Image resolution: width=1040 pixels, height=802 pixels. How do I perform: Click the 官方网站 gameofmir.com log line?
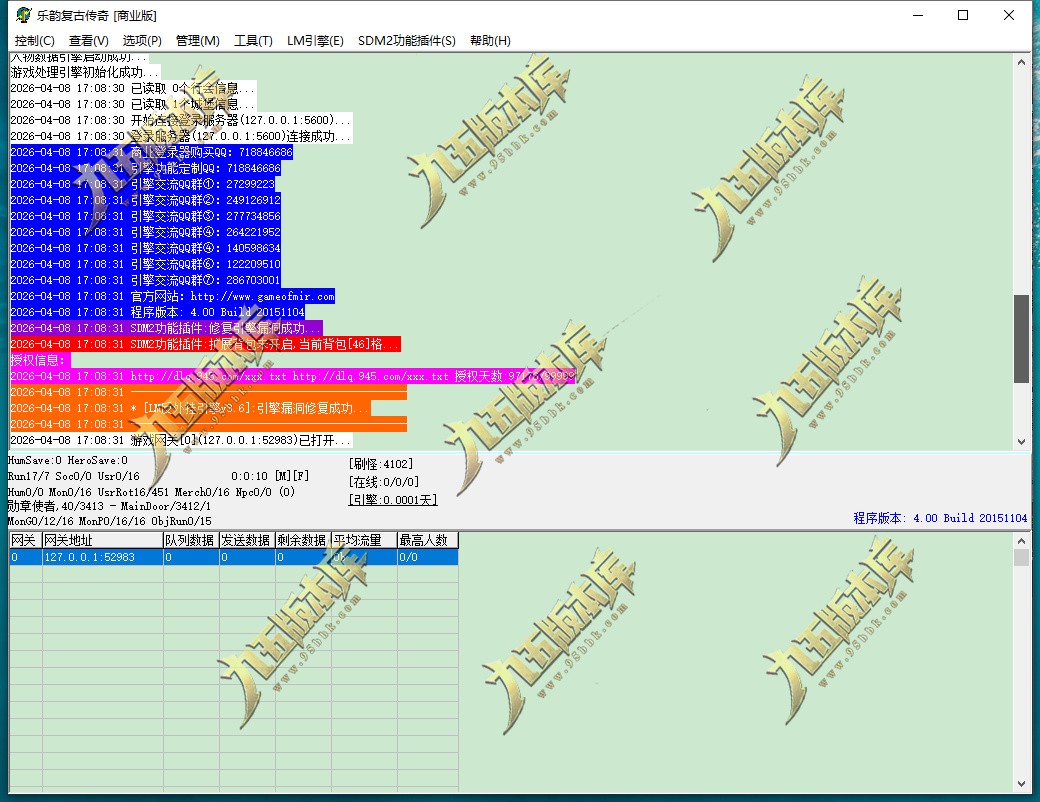(172, 297)
